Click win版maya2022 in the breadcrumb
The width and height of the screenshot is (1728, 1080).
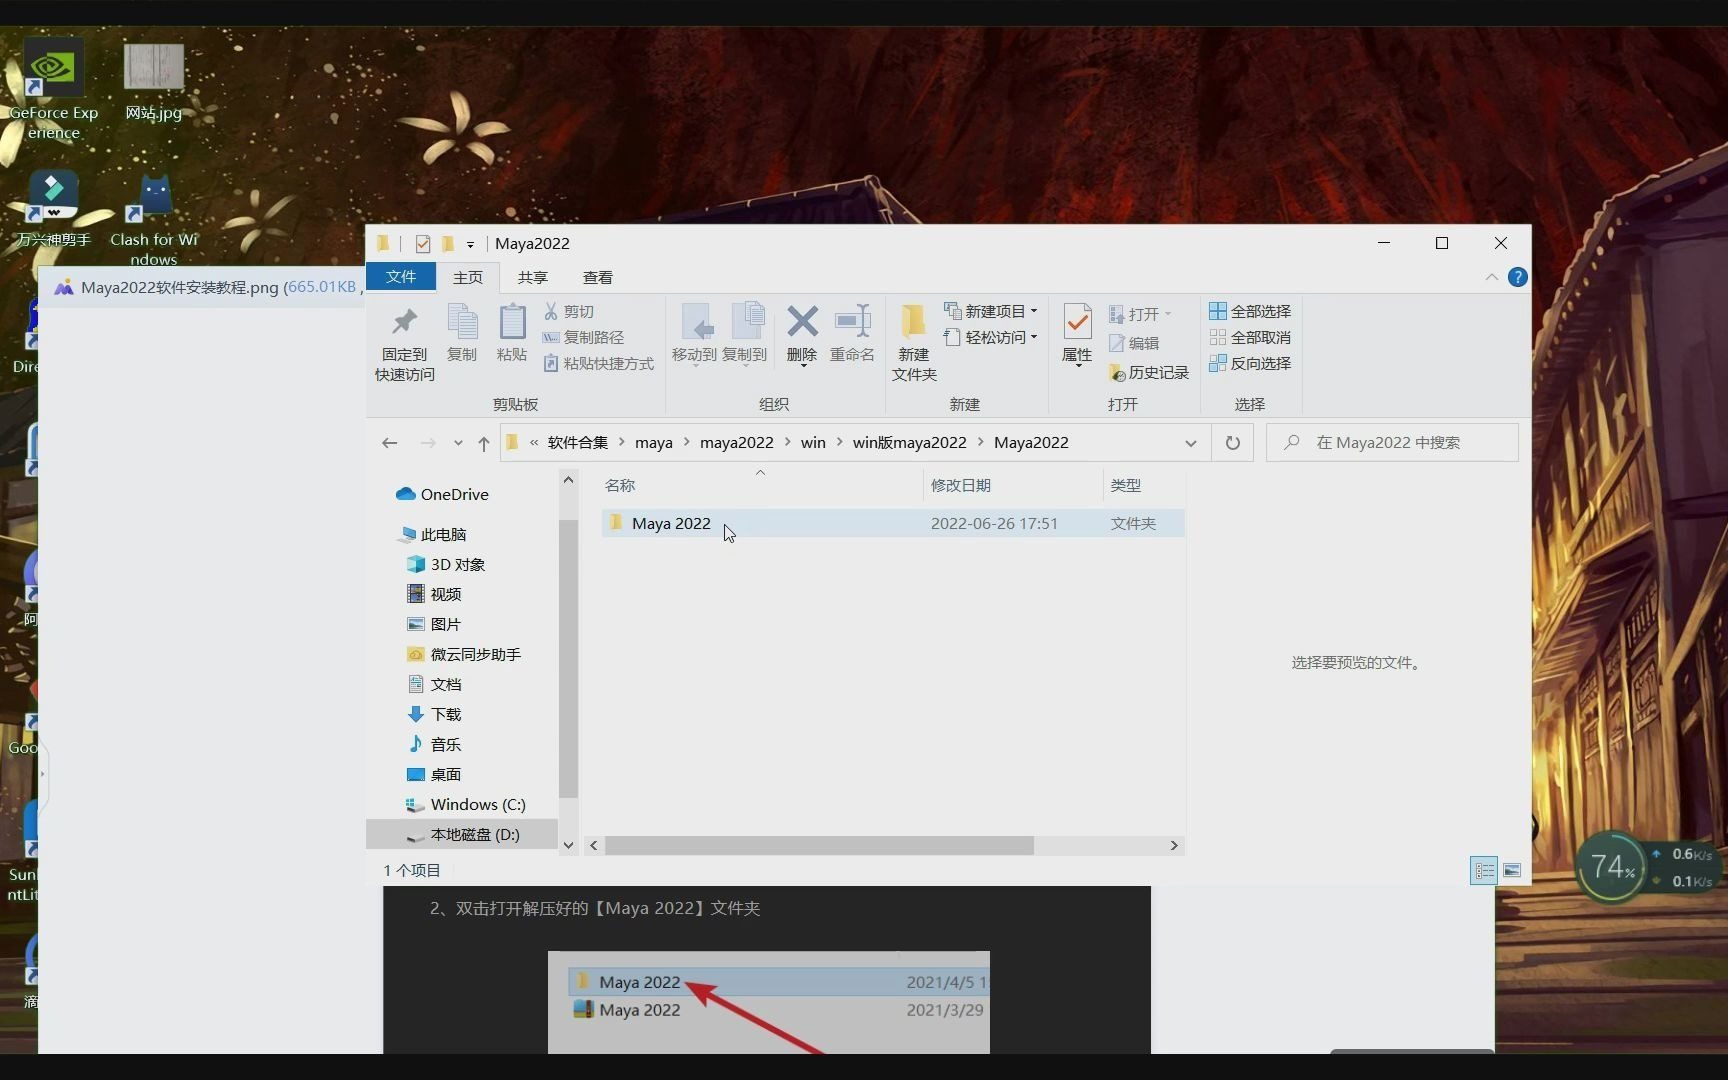pos(910,442)
